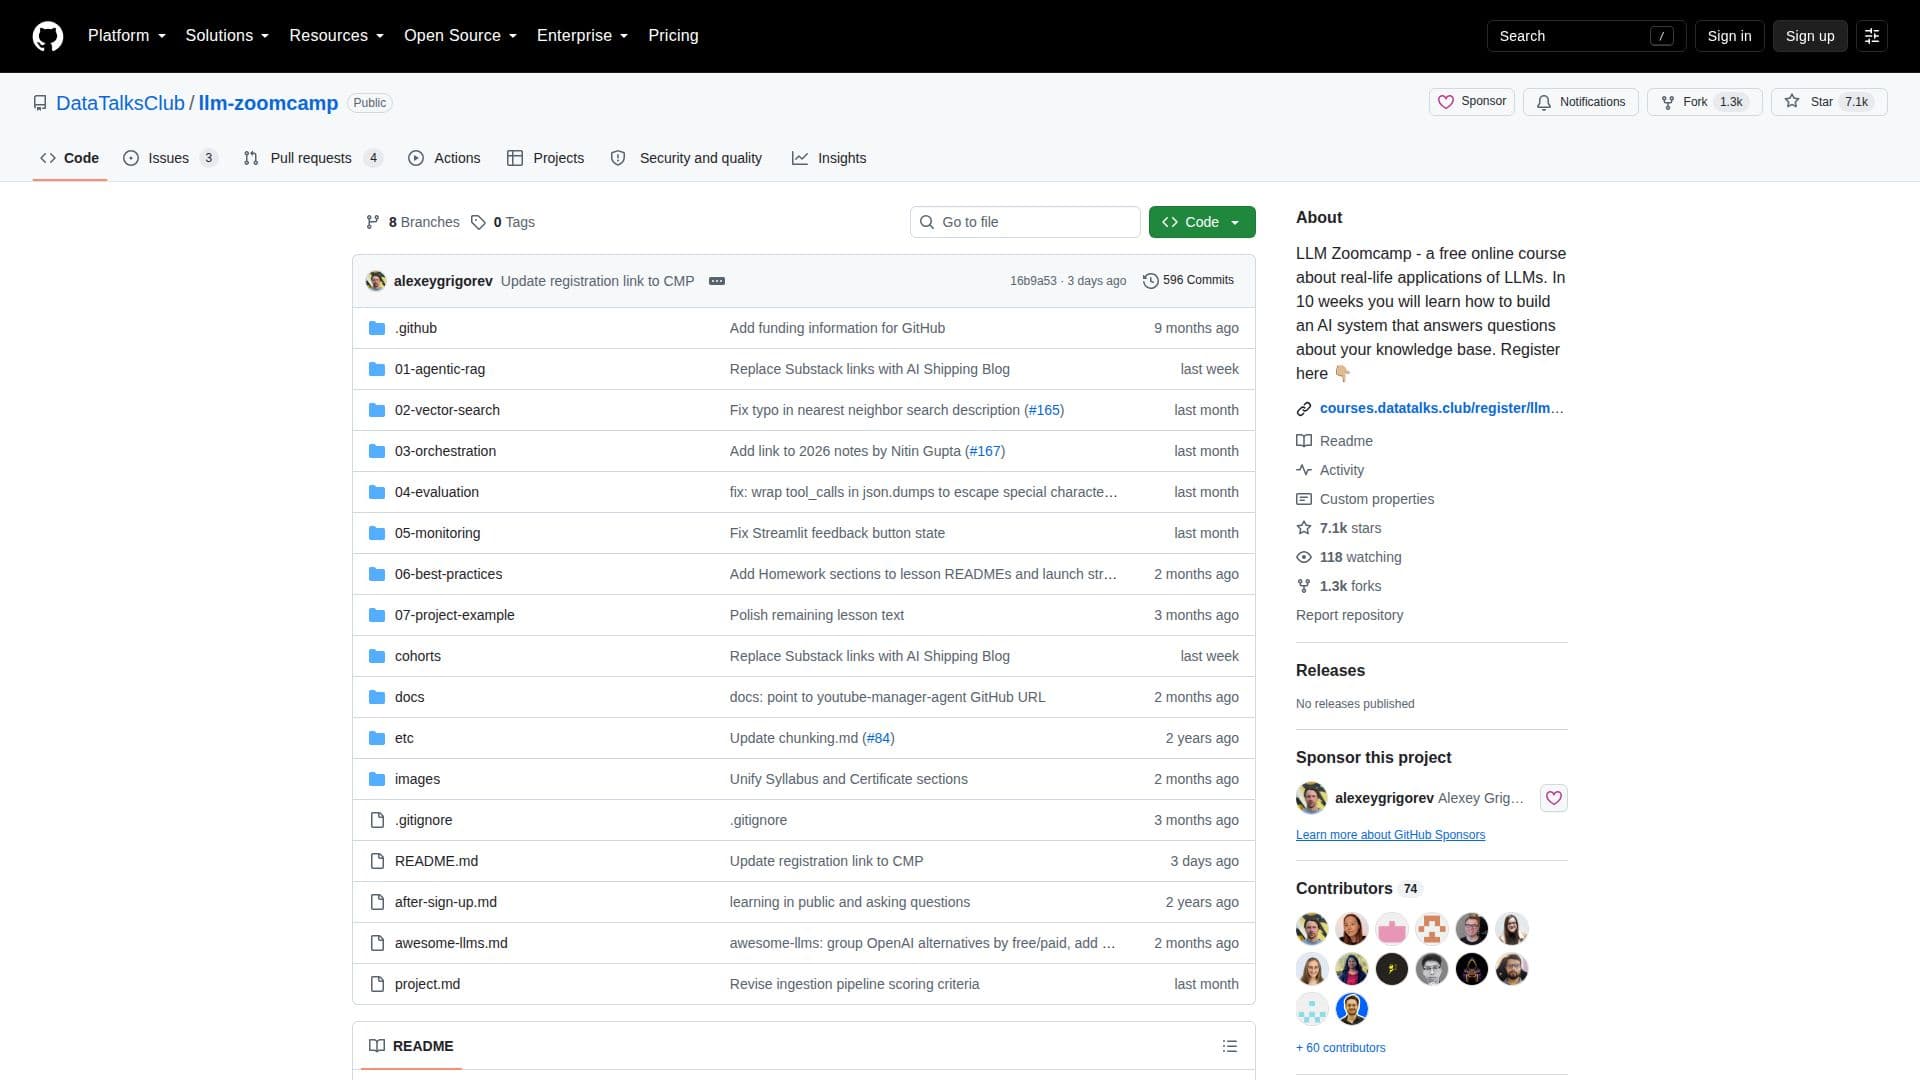This screenshot has height=1080, width=1920.
Task: Click the Readme book icon in About
Action: click(x=1304, y=441)
